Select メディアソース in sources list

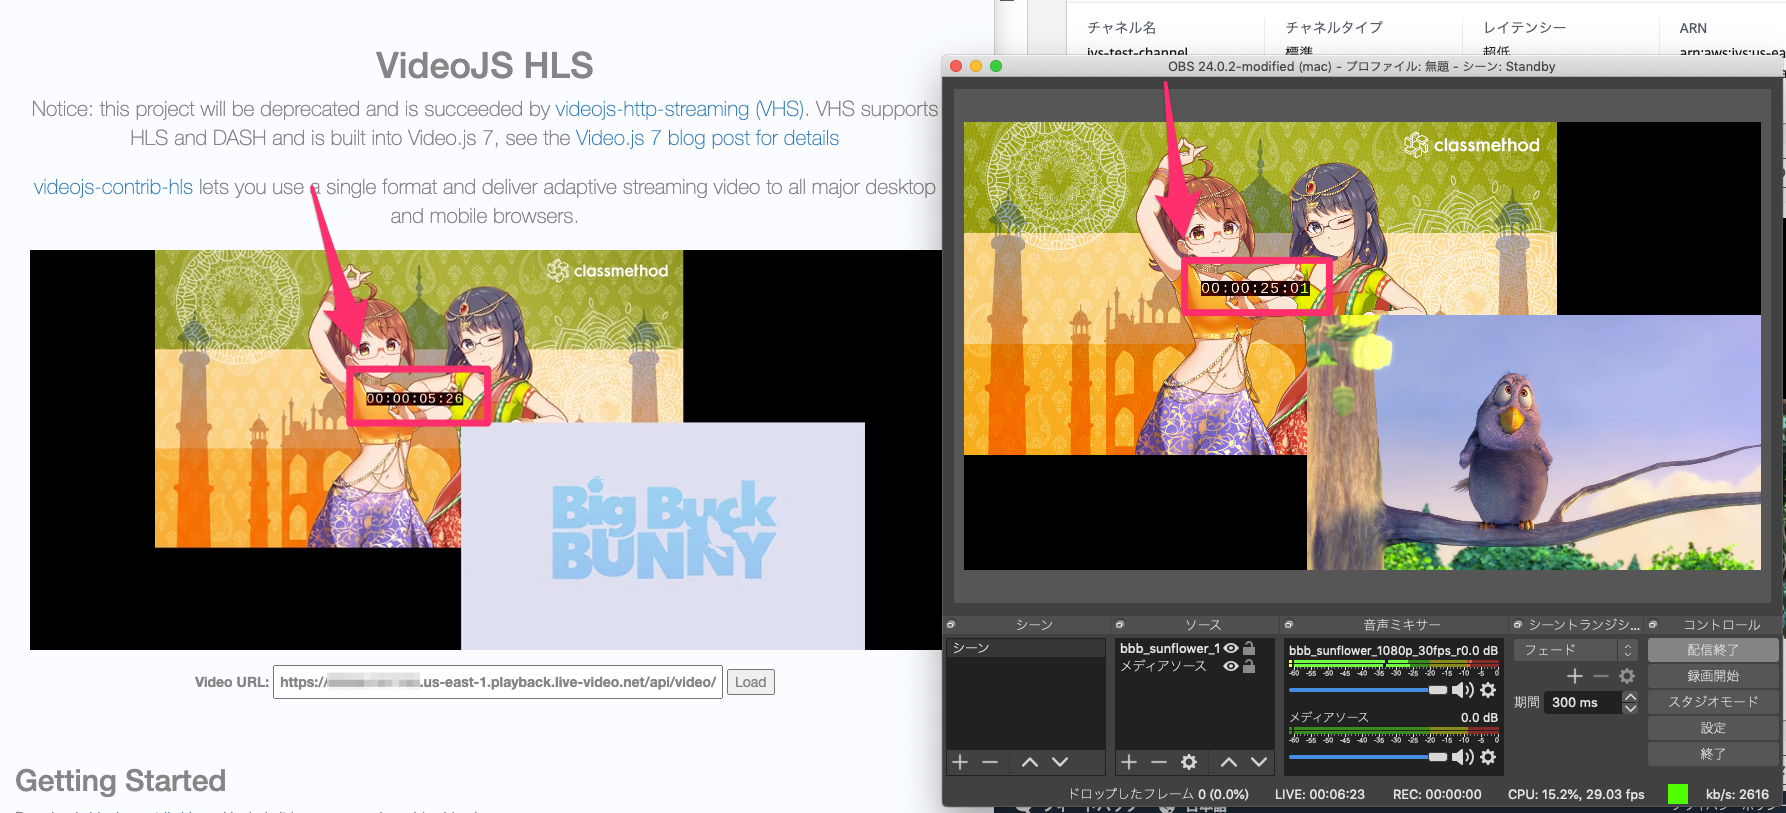(1163, 666)
